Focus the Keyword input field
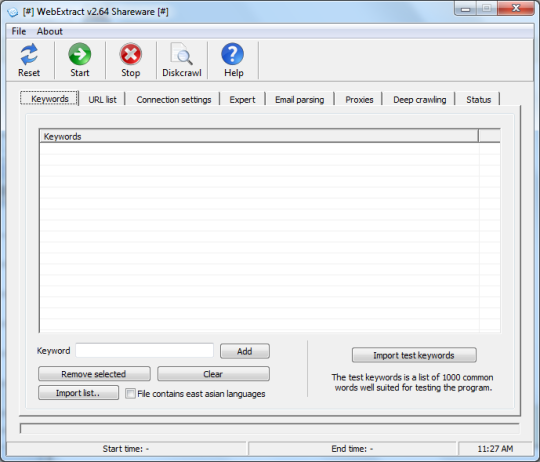 point(145,350)
